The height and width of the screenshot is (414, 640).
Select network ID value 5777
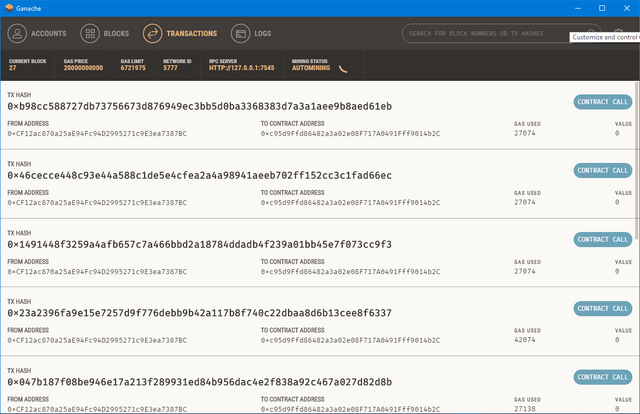170,68
